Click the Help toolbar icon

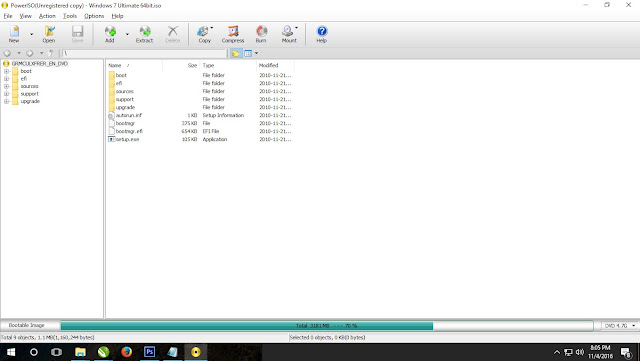[x=322, y=34]
